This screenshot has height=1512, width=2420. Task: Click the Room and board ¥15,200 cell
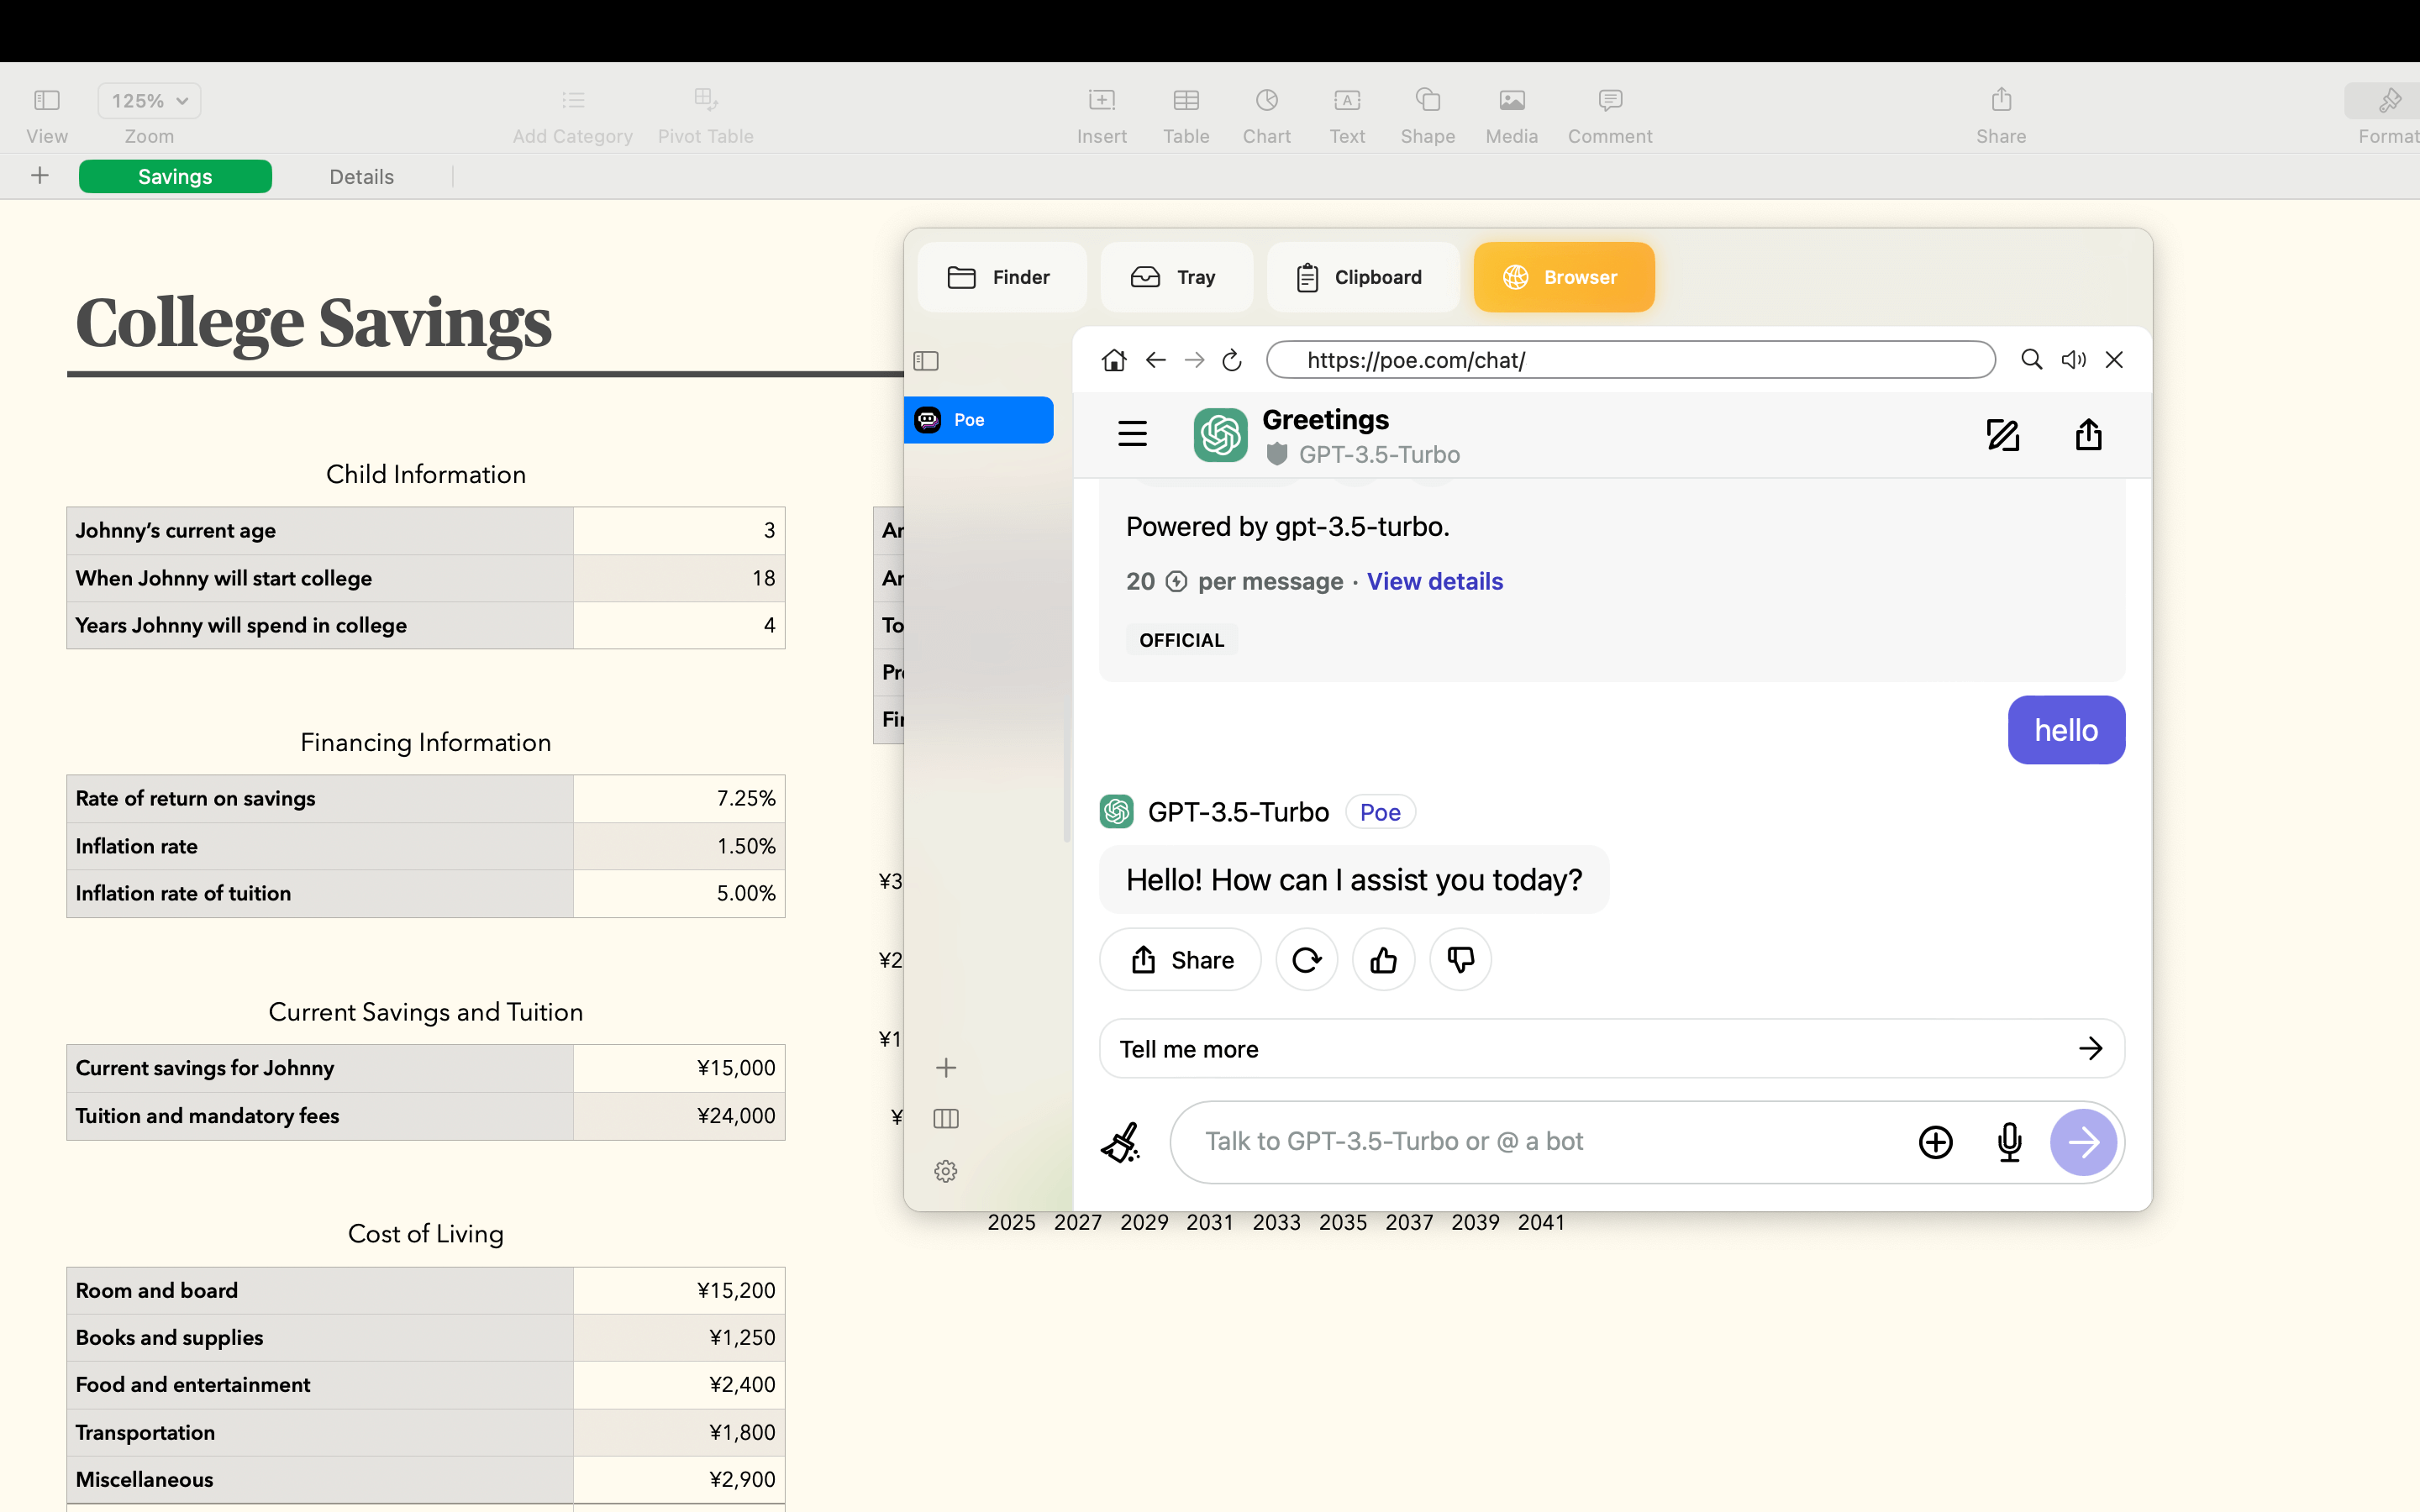coord(679,1291)
